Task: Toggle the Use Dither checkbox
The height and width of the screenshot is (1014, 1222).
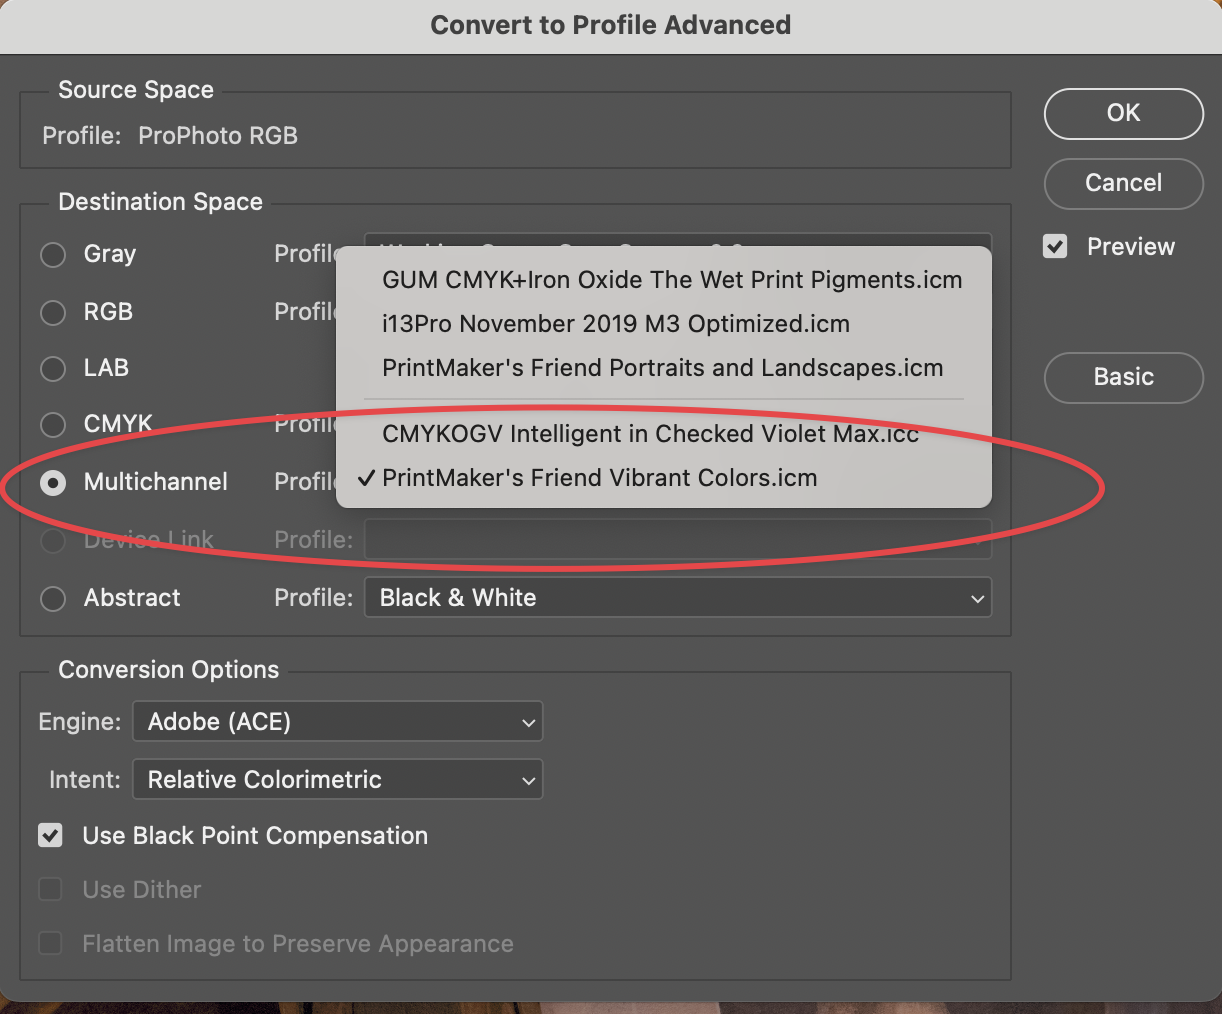Action: [x=50, y=889]
